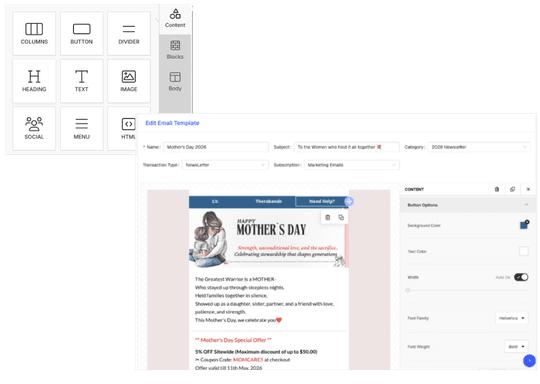The width and height of the screenshot is (540, 384).
Task: Open the Transaction Type dropdown
Action: pos(225,165)
